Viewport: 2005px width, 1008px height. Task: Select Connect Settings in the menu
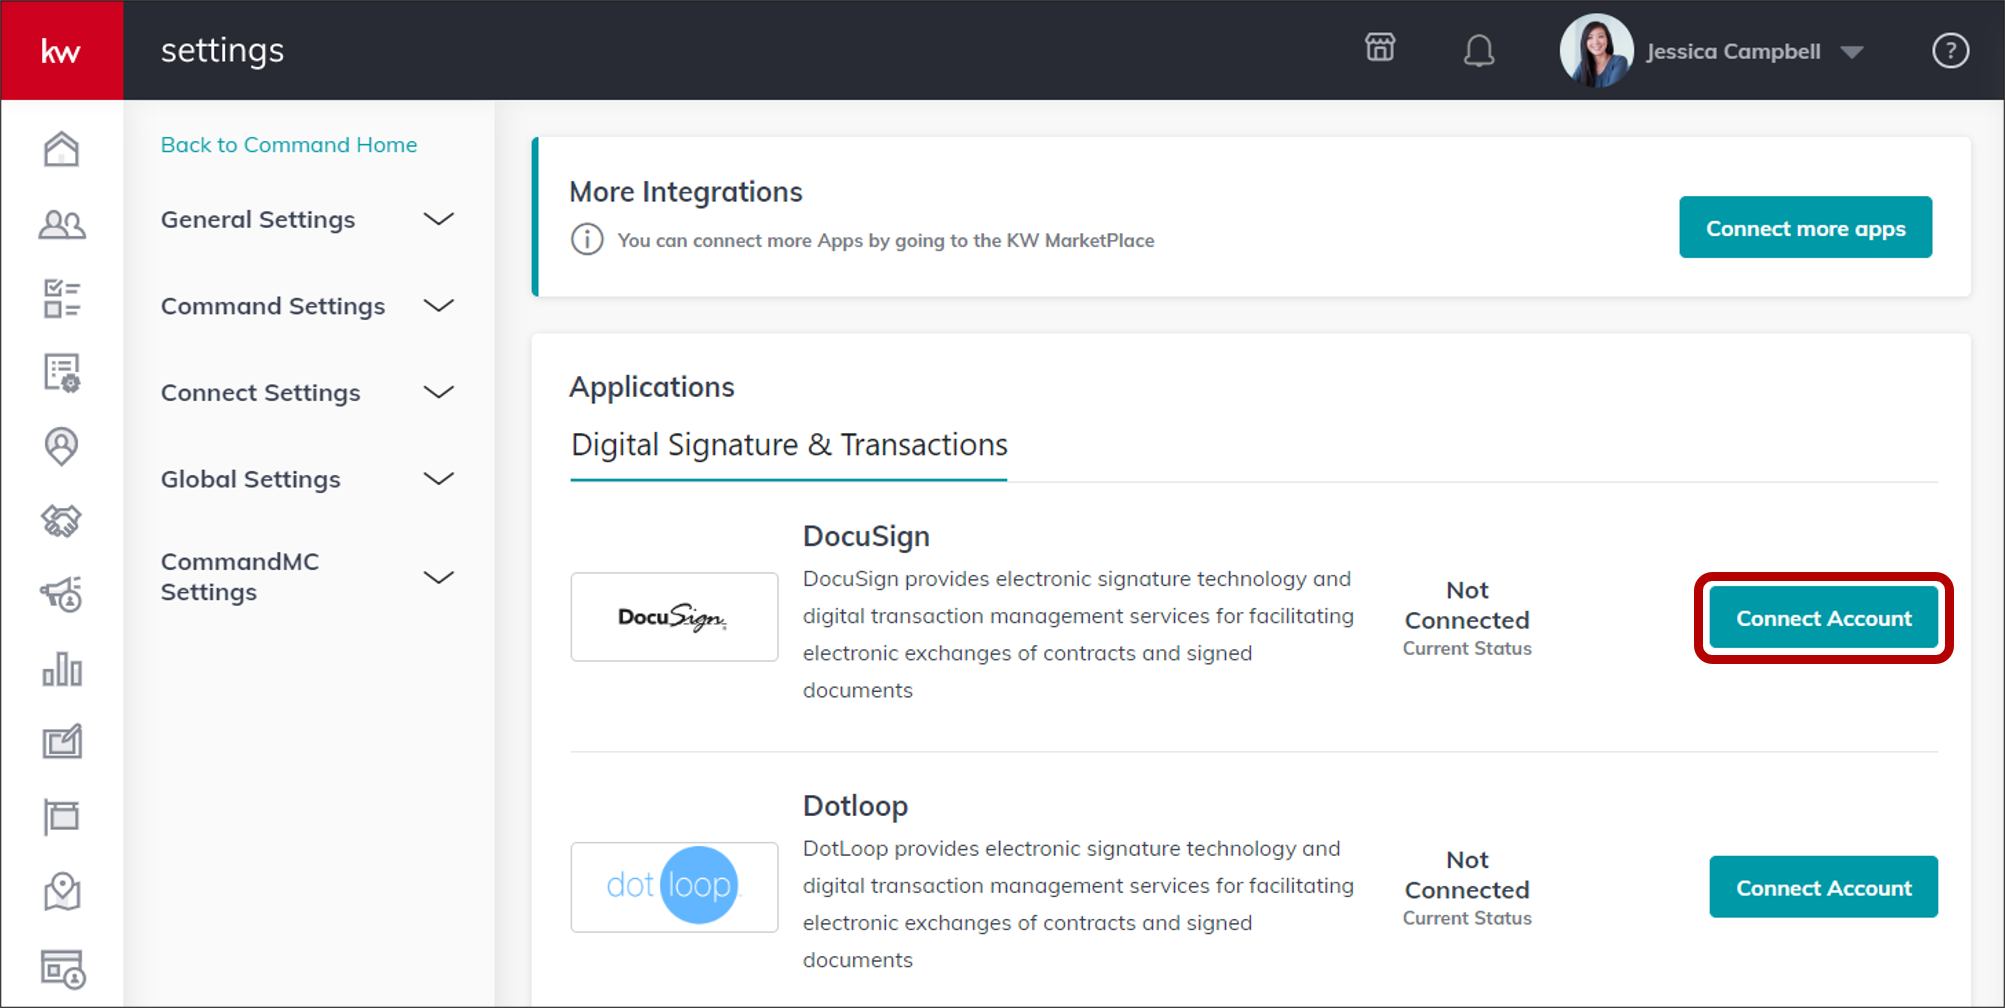point(261,393)
